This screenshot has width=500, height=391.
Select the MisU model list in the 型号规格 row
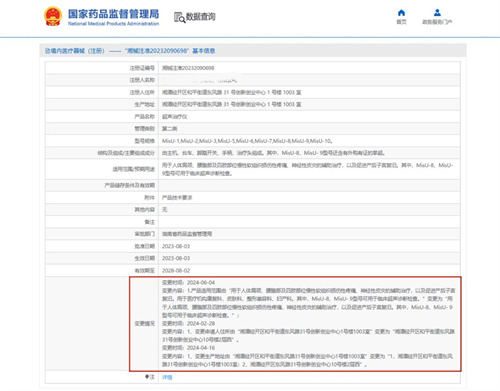(247, 141)
